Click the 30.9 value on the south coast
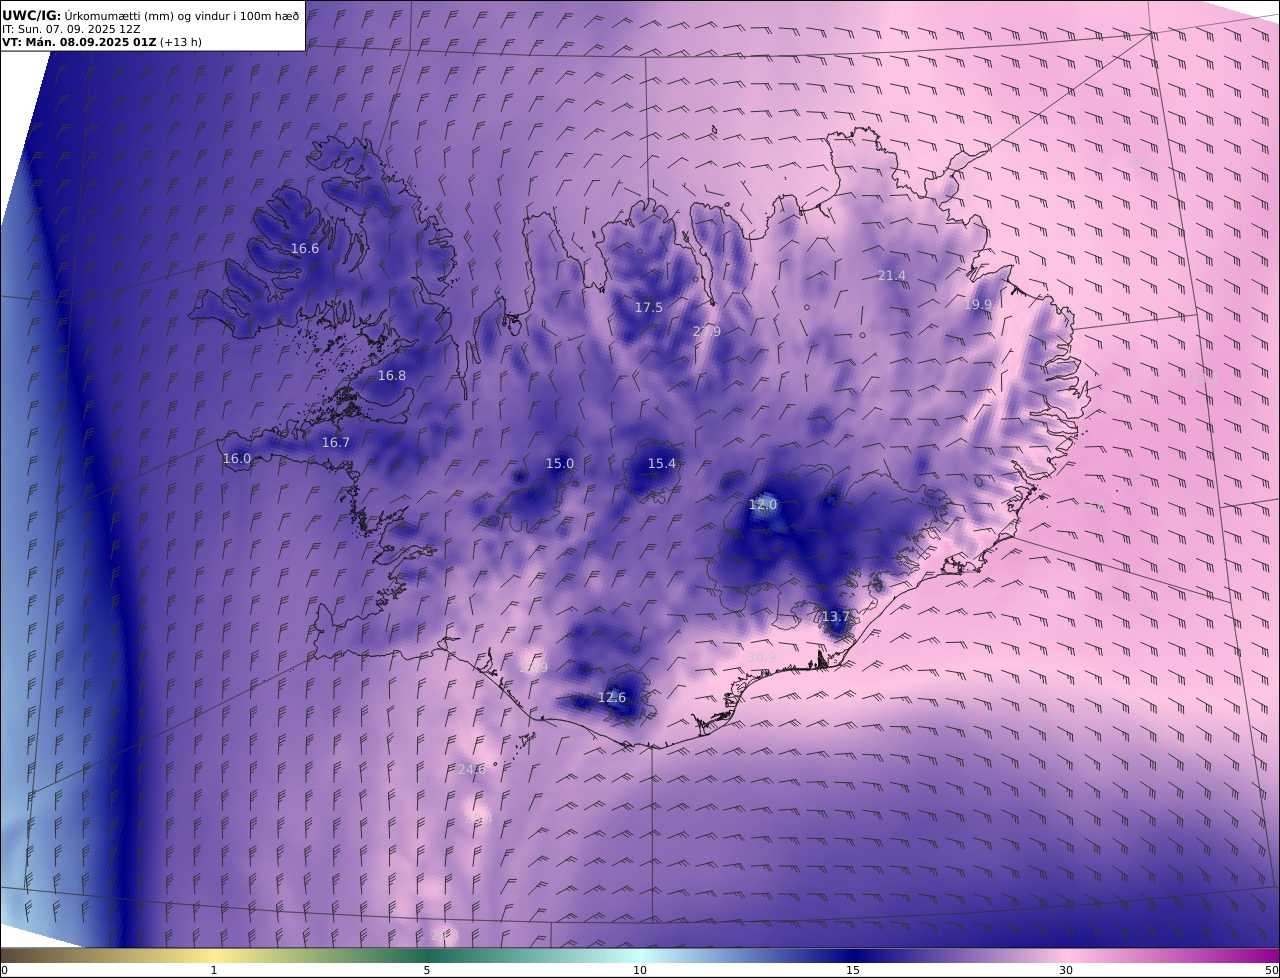The height and width of the screenshot is (978, 1280). [x=762, y=657]
